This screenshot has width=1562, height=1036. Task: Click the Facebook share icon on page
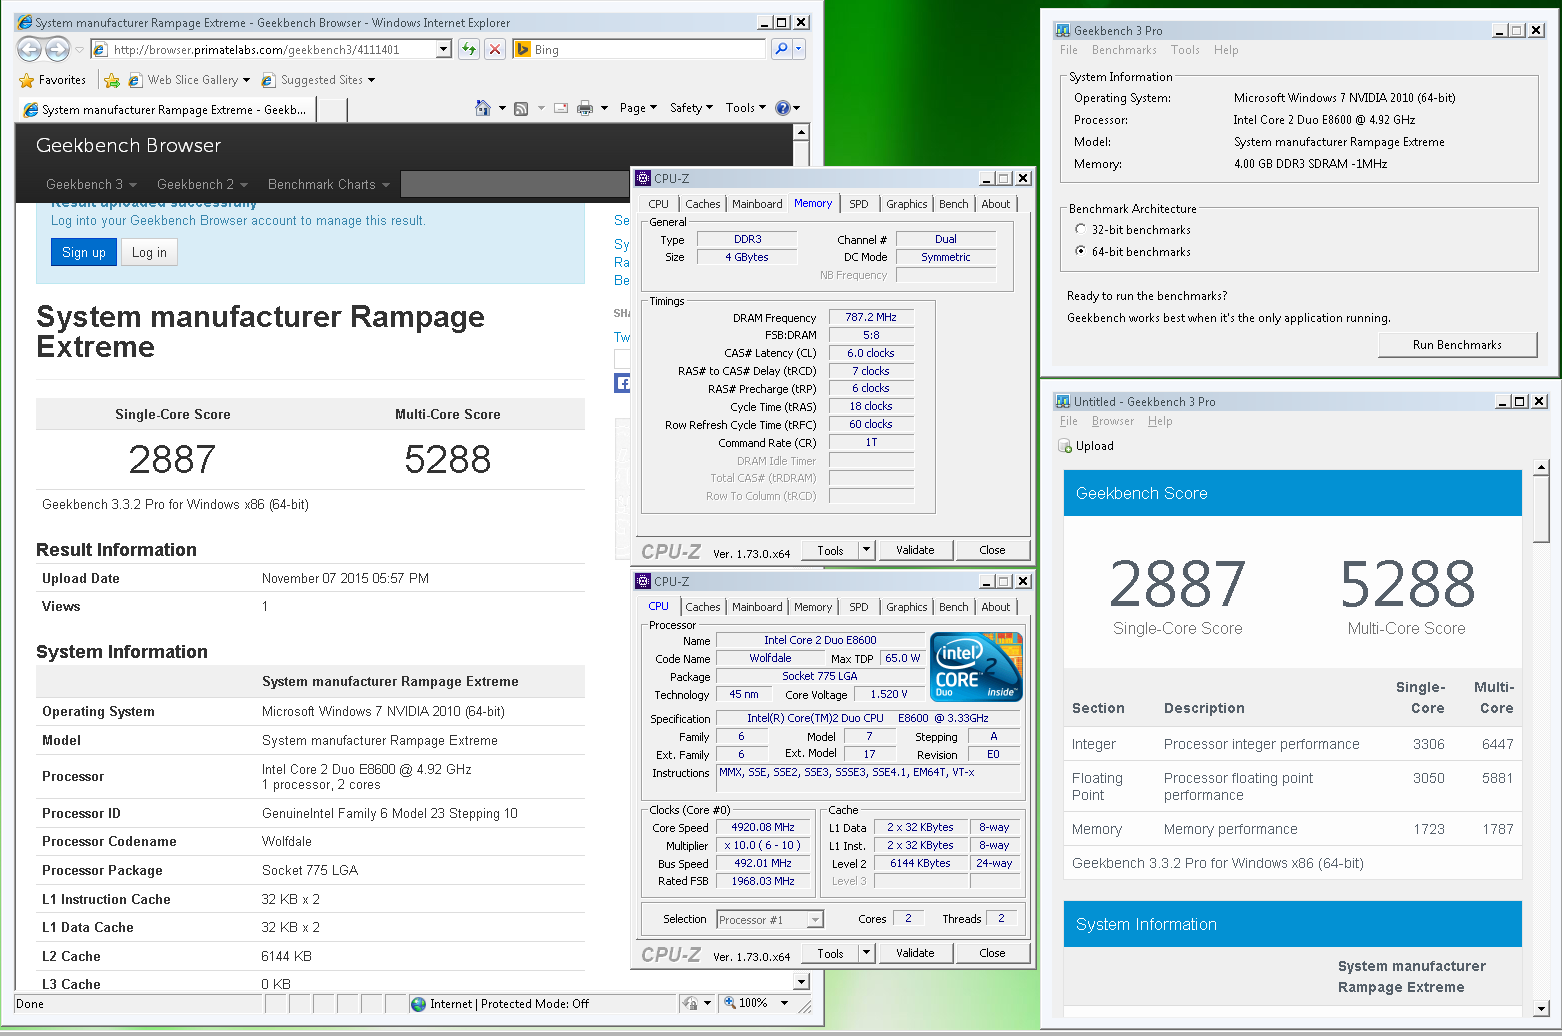[x=622, y=383]
